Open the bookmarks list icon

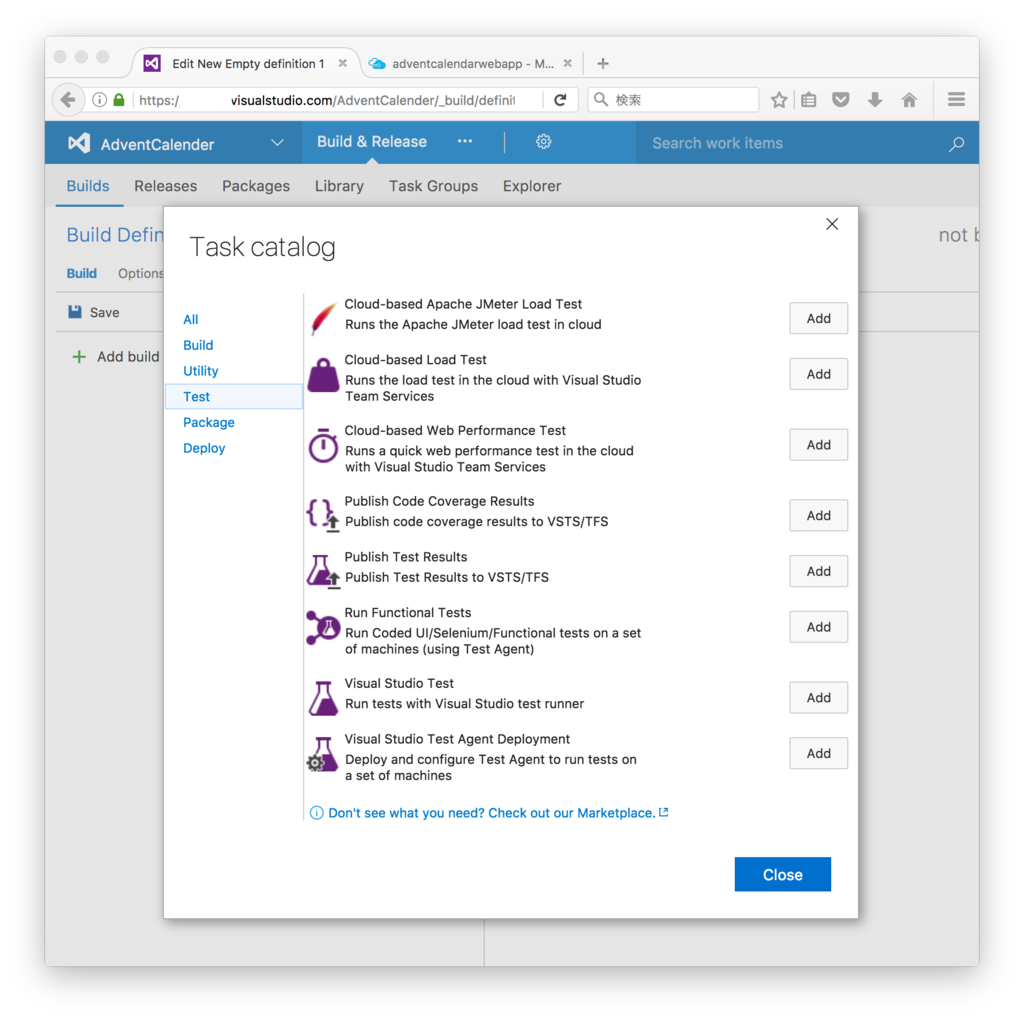(x=808, y=100)
